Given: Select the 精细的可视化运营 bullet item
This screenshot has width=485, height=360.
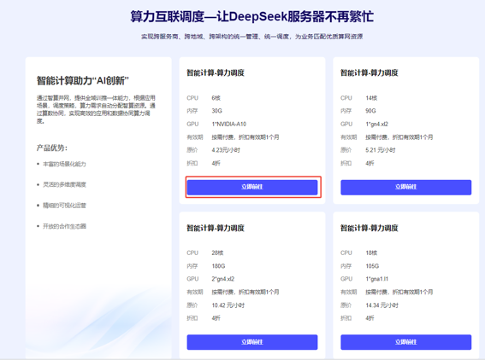Looking at the screenshot, I should click(64, 205).
